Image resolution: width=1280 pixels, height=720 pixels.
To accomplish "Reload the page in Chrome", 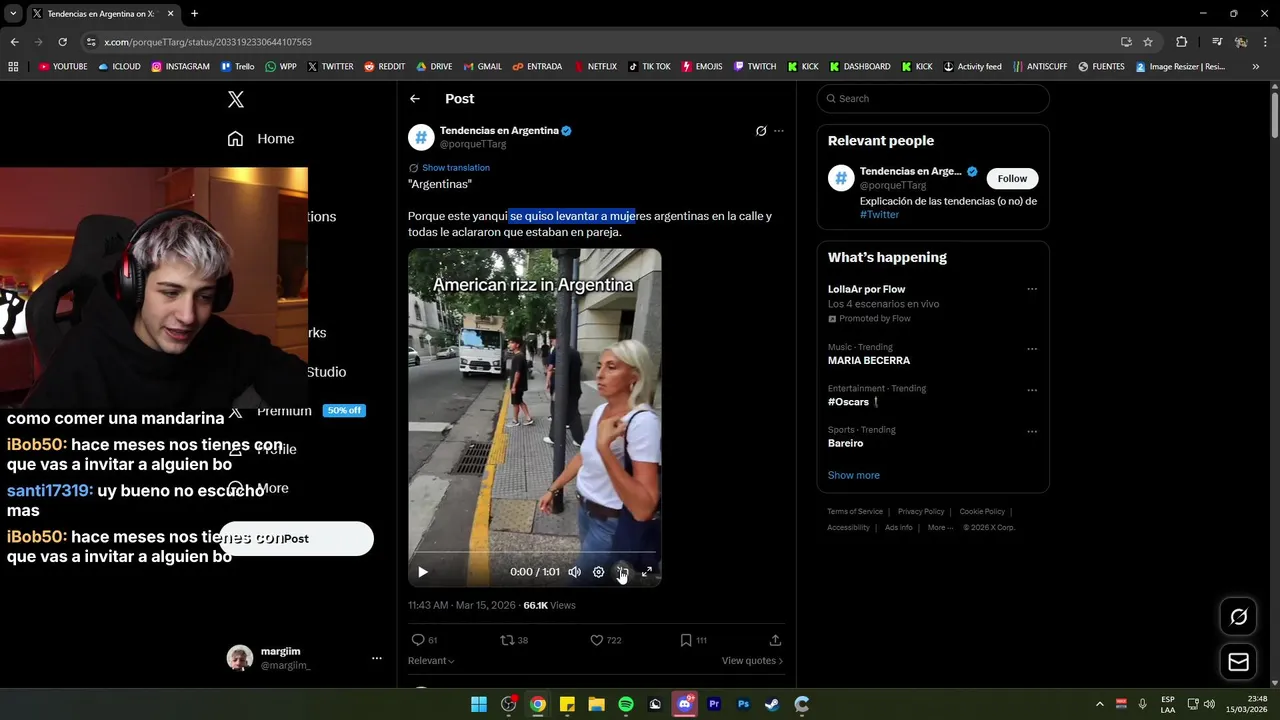I will pyautogui.click(x=62, y=42).
